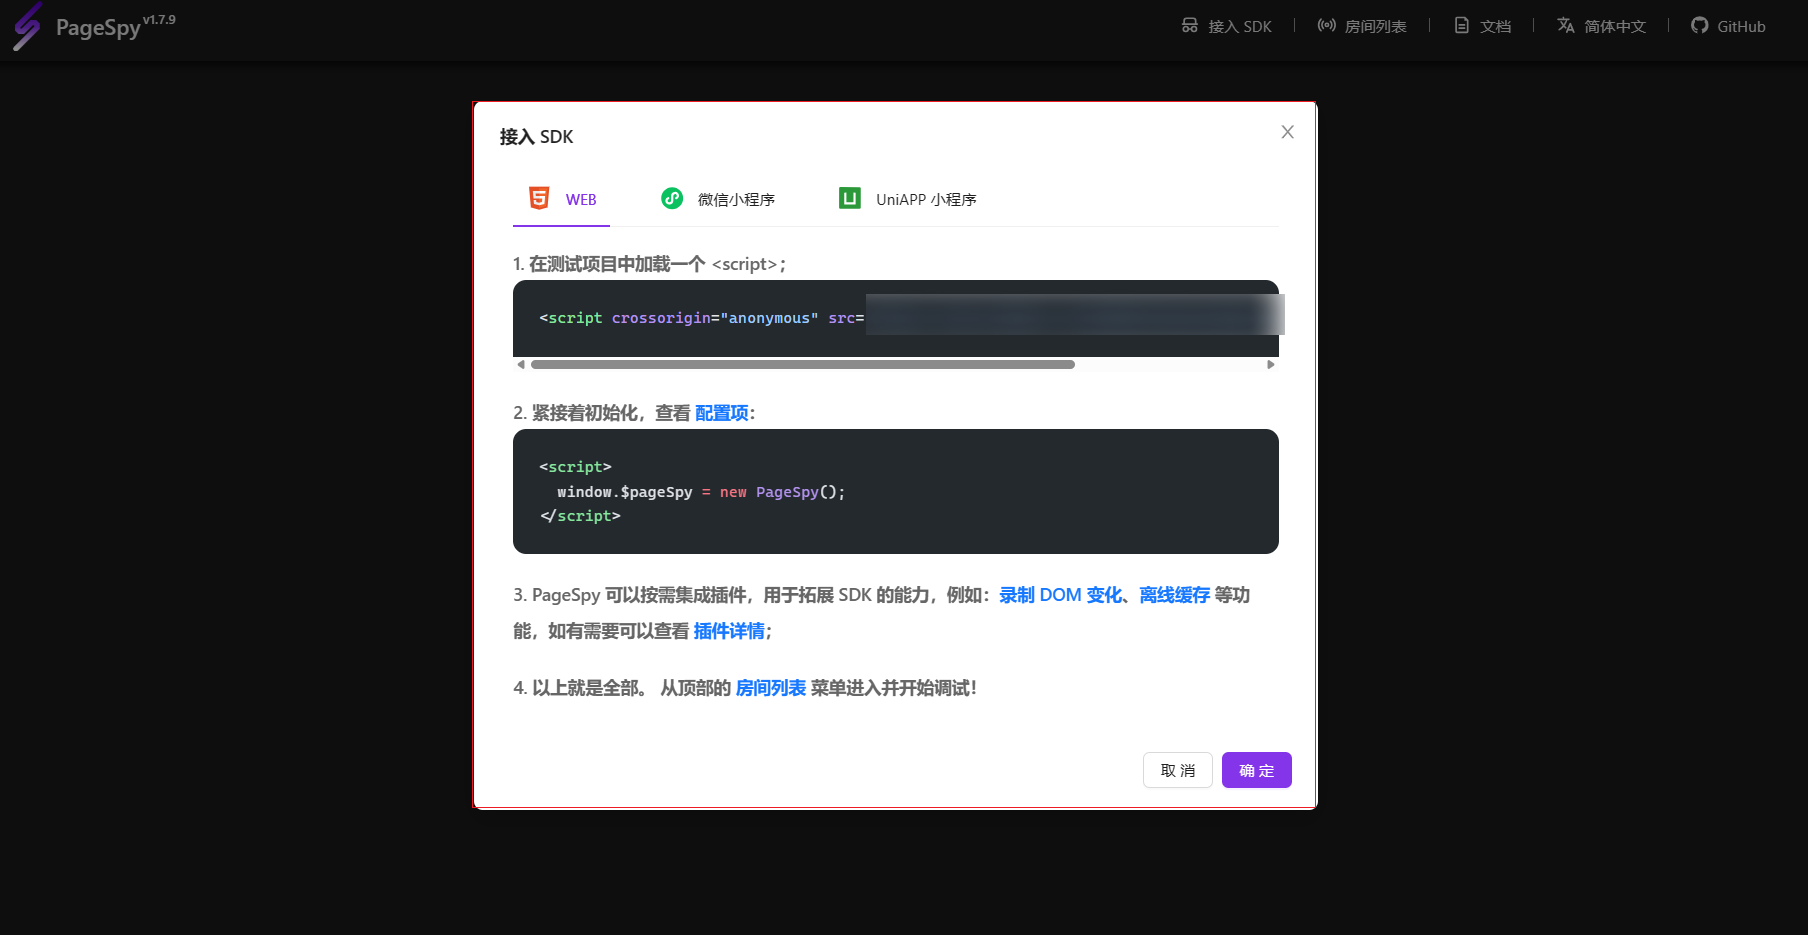Click the WeChat mini program green icon

[672, 198]
